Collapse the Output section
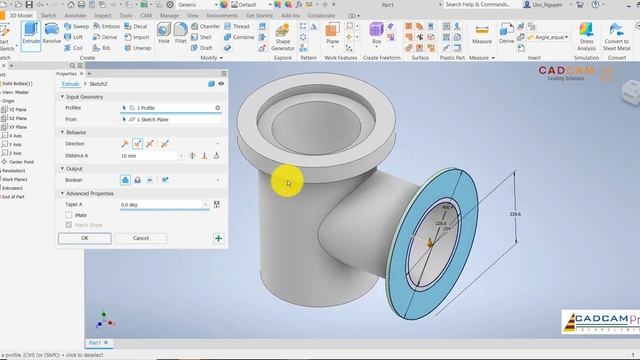 click(x=62, y=169)
